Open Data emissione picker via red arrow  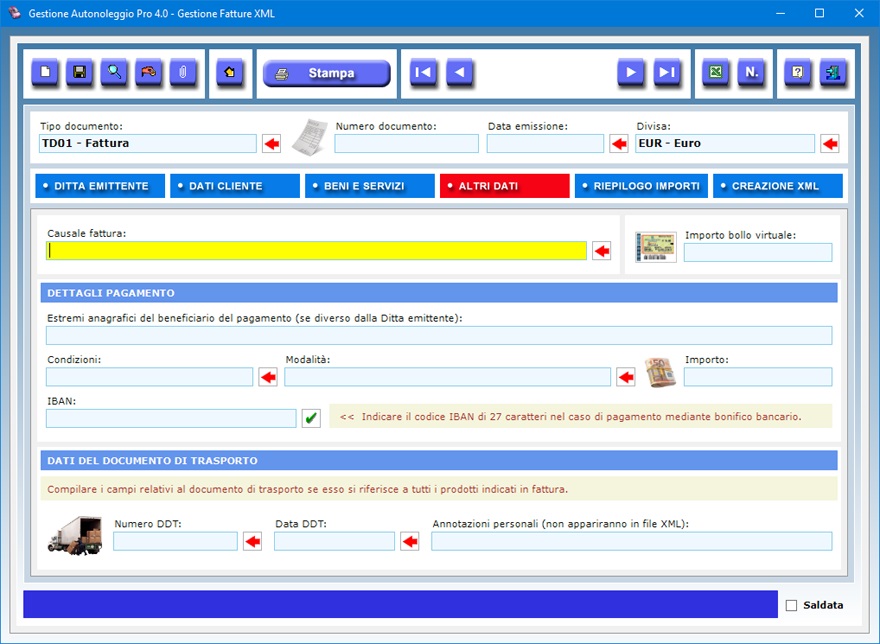(619, 144)
